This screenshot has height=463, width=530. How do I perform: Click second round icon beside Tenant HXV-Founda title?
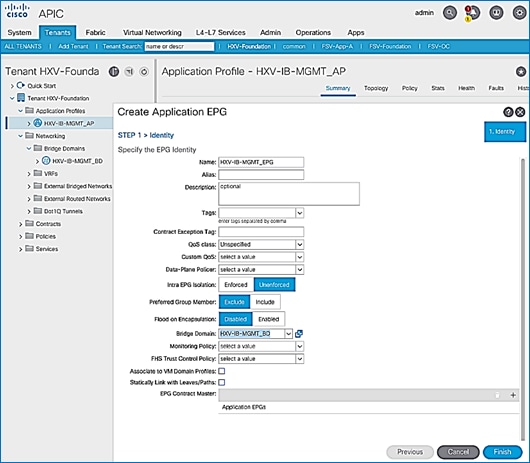(x=129, y=72)
